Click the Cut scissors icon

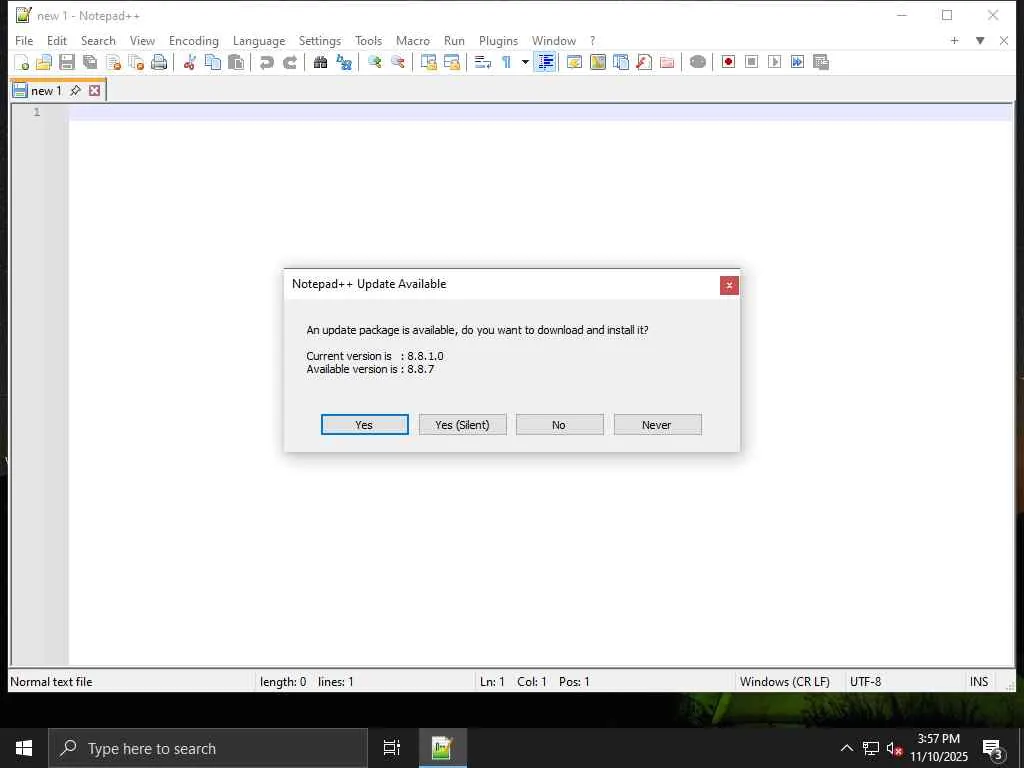point(189,62)
